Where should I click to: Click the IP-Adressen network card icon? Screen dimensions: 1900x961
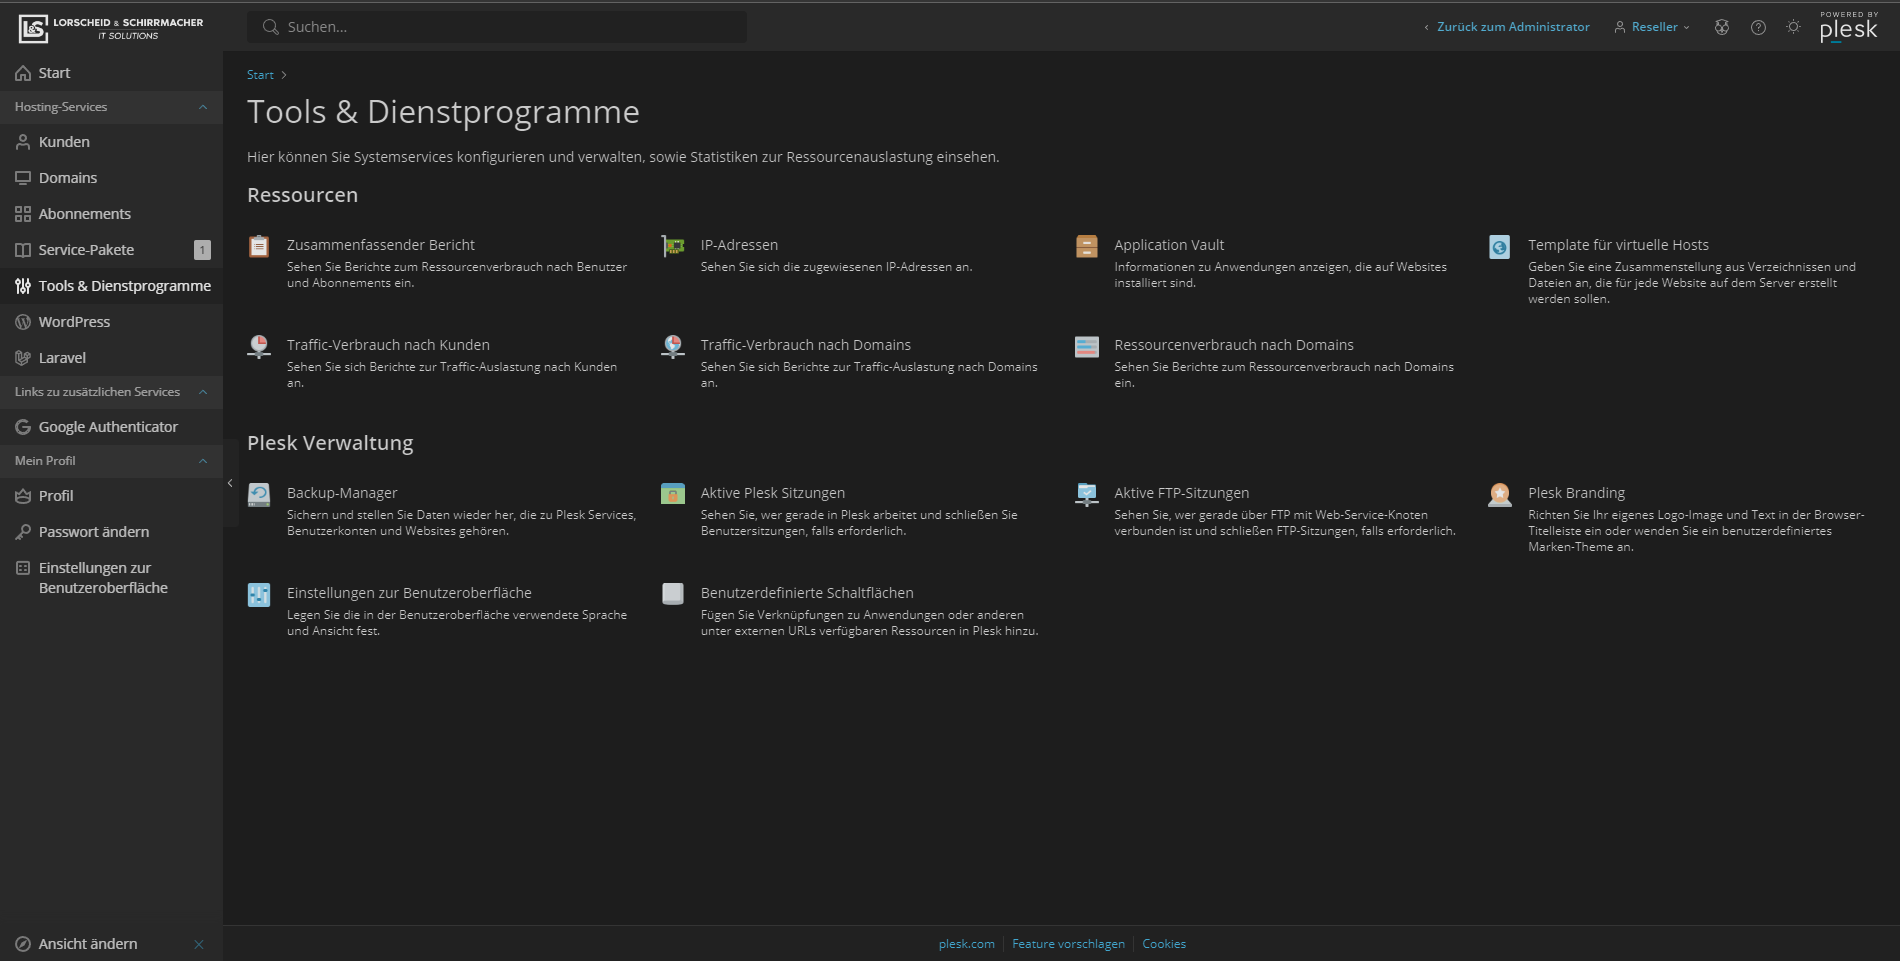pyautogui.click(x=673, y=246)
